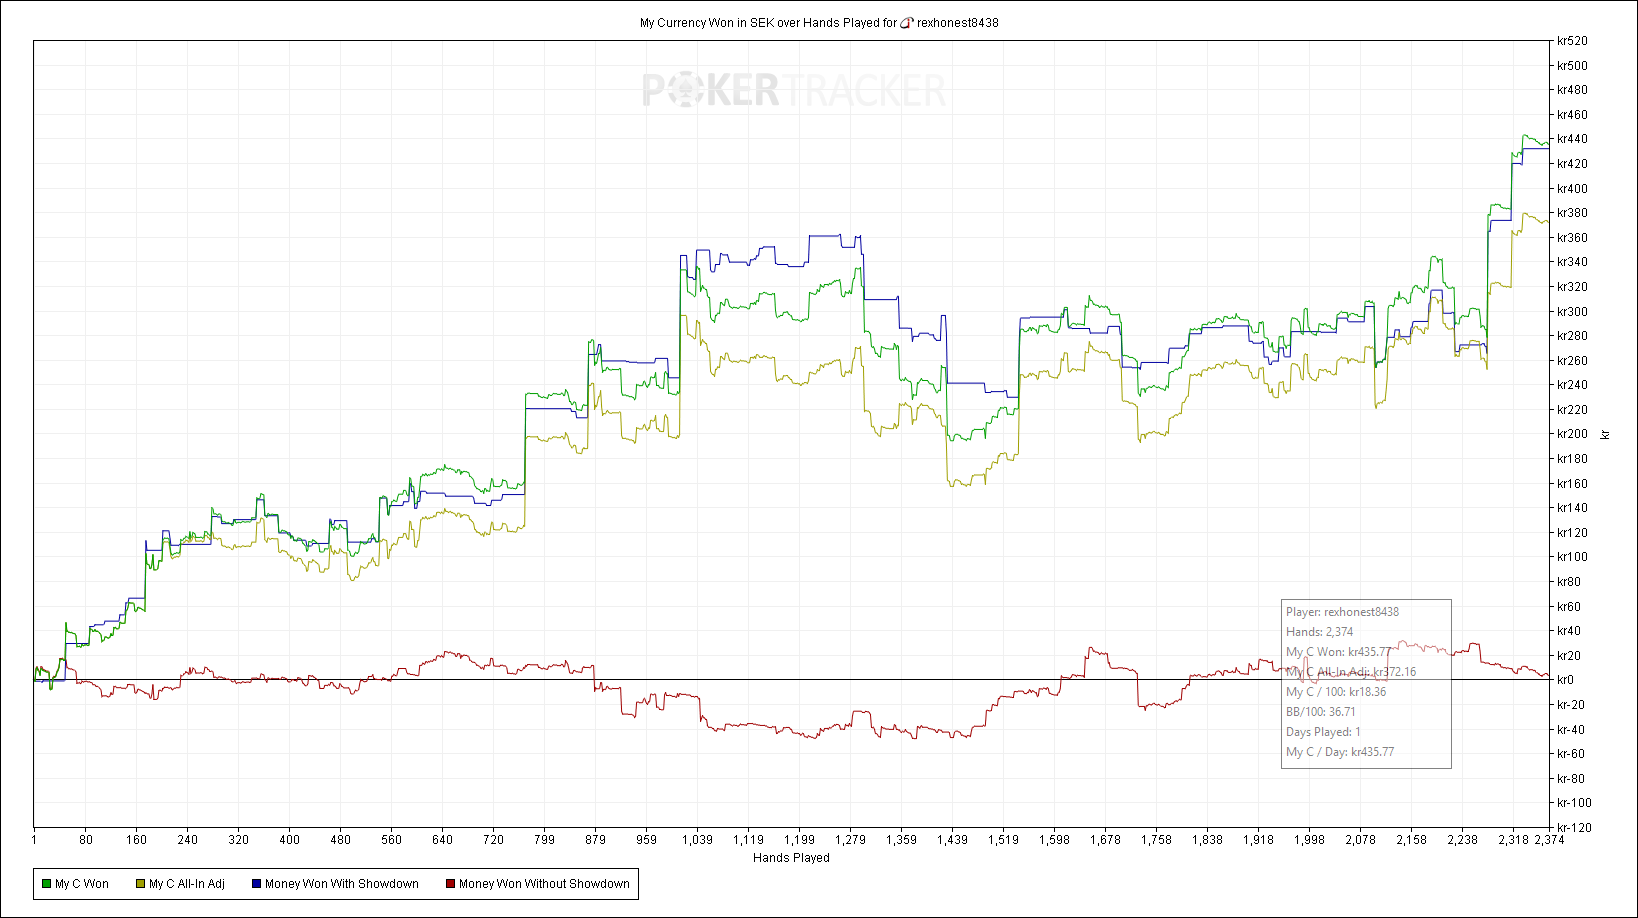Select the My C All-In Adj legend label
Image resolution: width=1638 pixels, height=918 pixels.
pos(187,884)
